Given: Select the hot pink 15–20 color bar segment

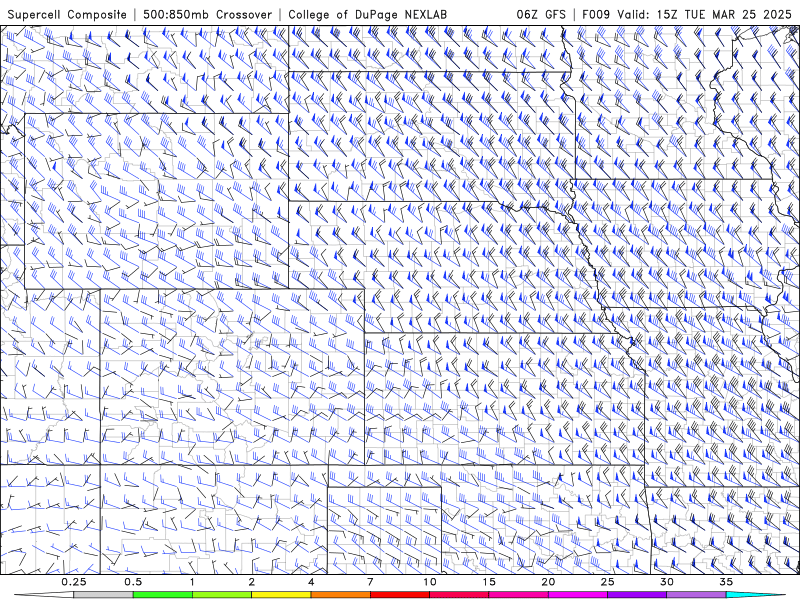Looking at the screenshot, I should pos(518,595).
